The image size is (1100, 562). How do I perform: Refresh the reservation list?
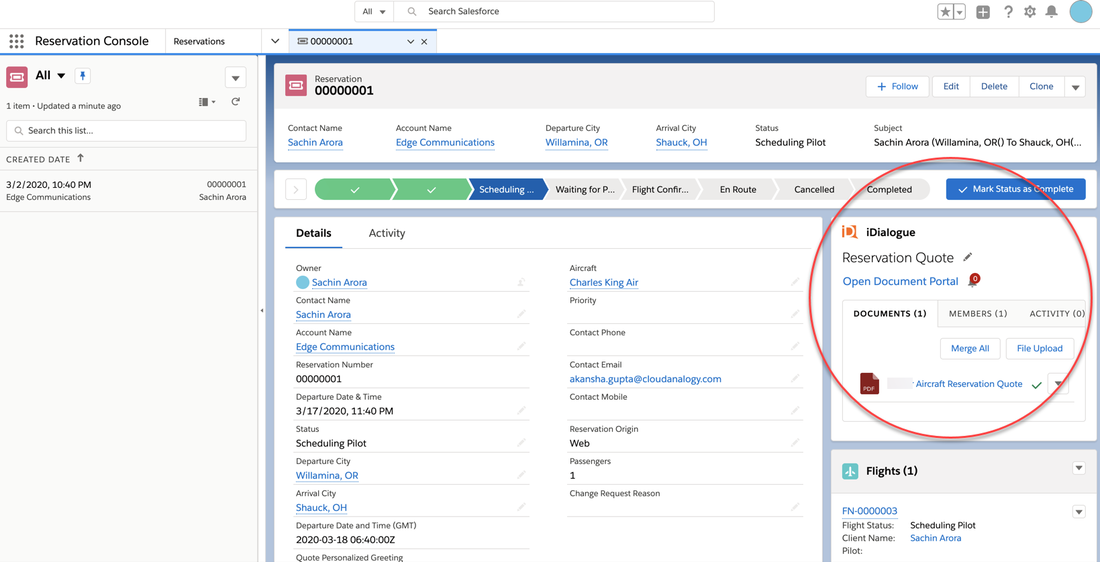point(236,102)
